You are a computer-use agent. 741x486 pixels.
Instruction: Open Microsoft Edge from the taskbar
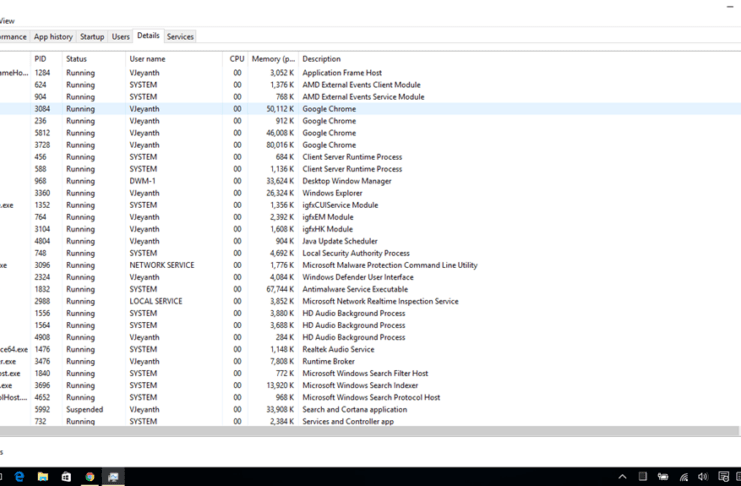coord(19,477)
